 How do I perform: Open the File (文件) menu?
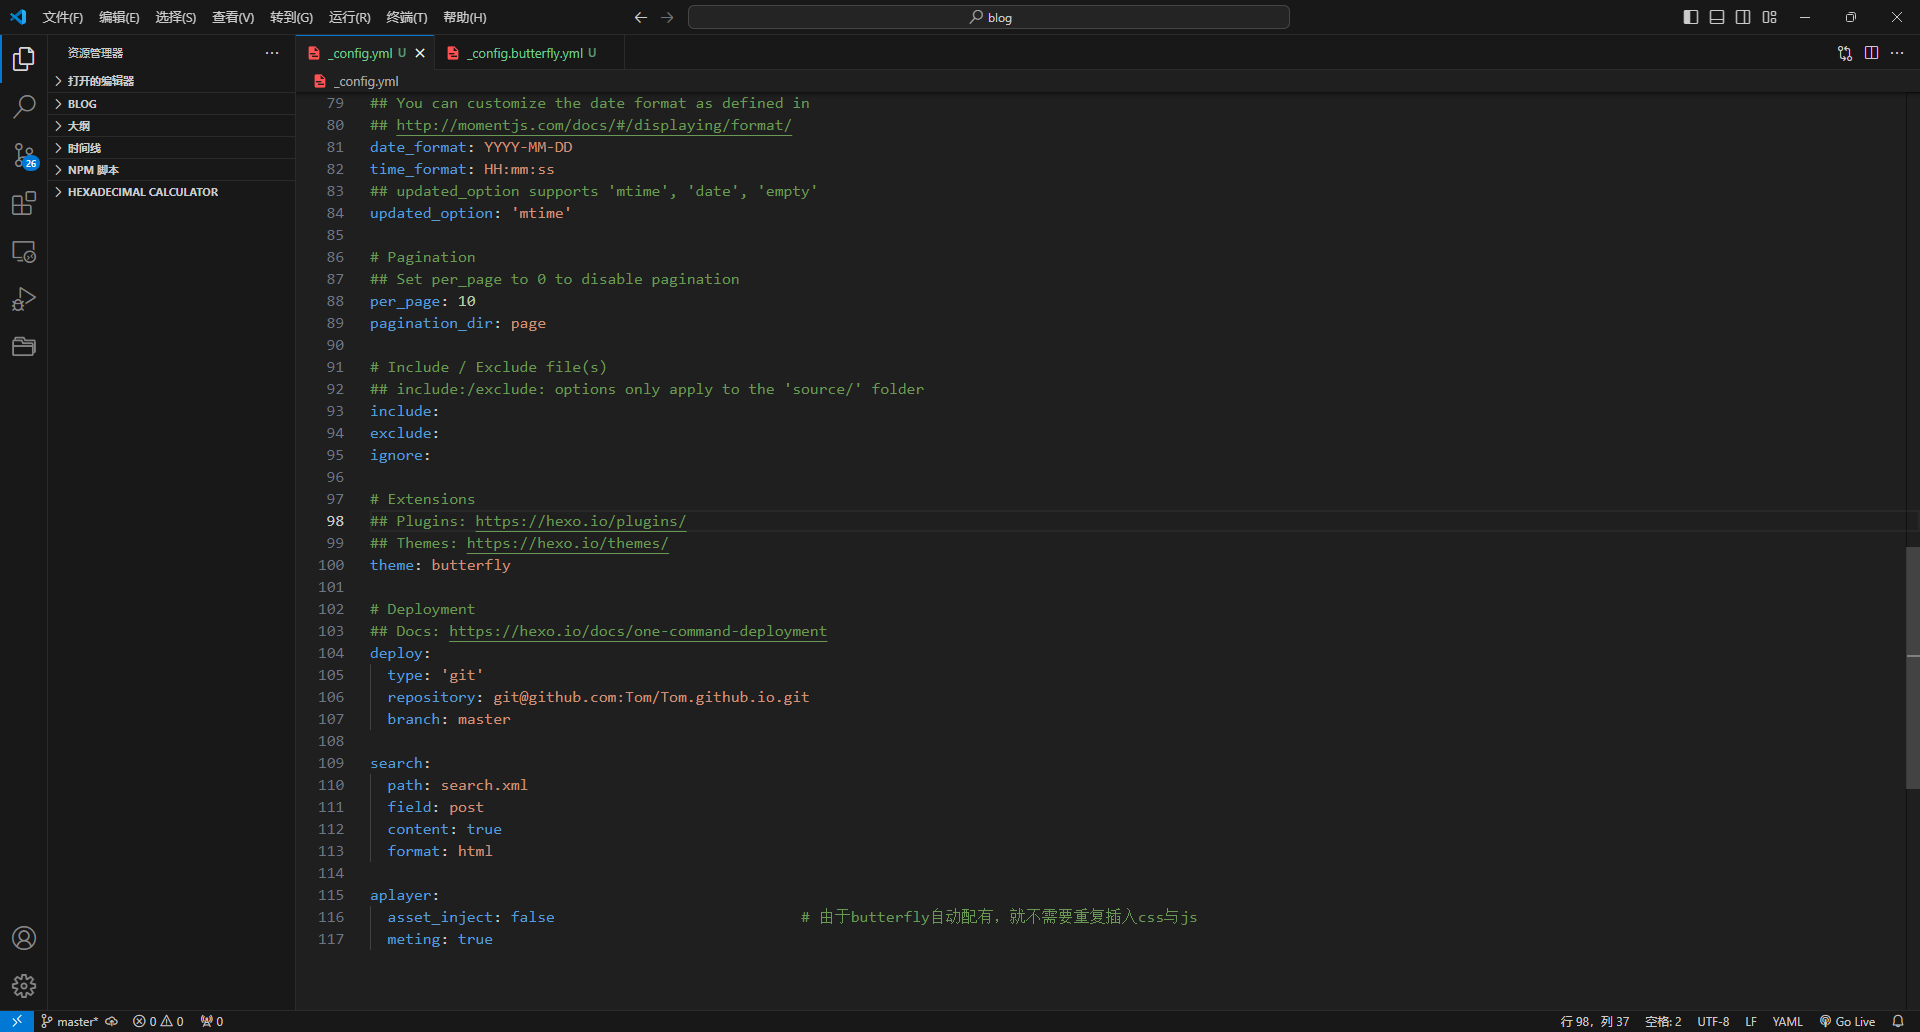63,17
